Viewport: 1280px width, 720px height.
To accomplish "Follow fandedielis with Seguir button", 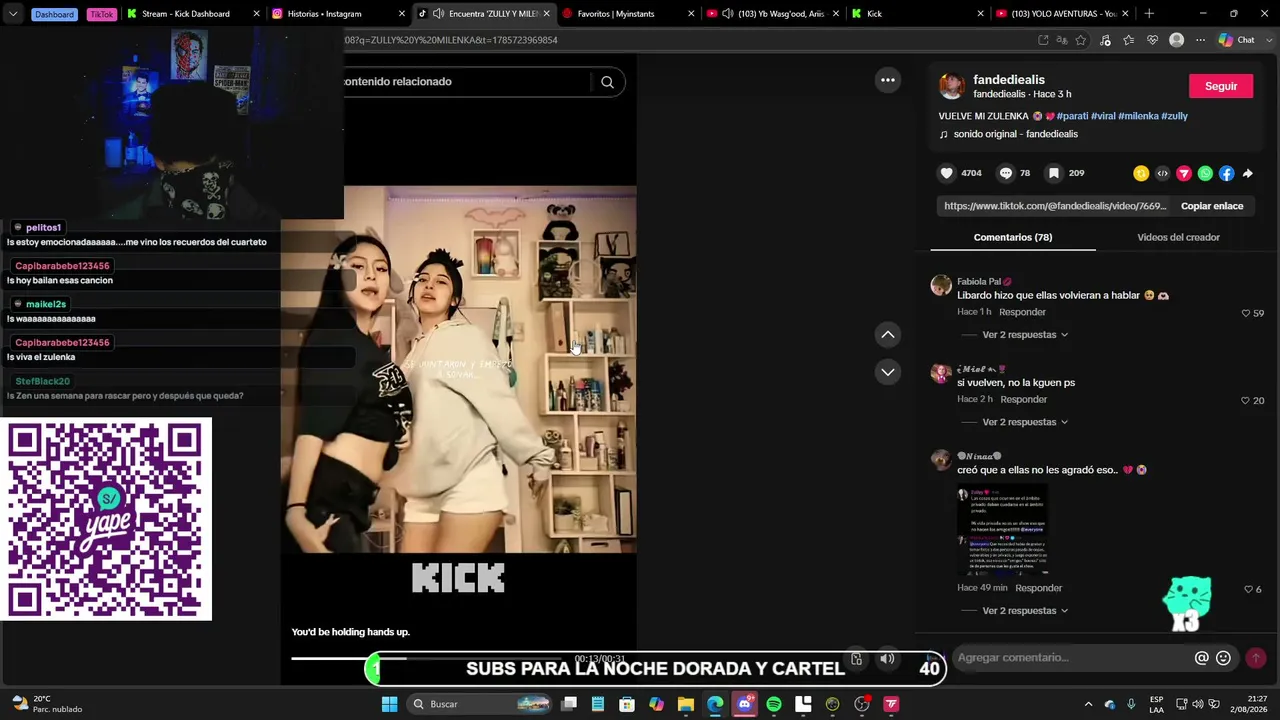I will (1221, 86).
